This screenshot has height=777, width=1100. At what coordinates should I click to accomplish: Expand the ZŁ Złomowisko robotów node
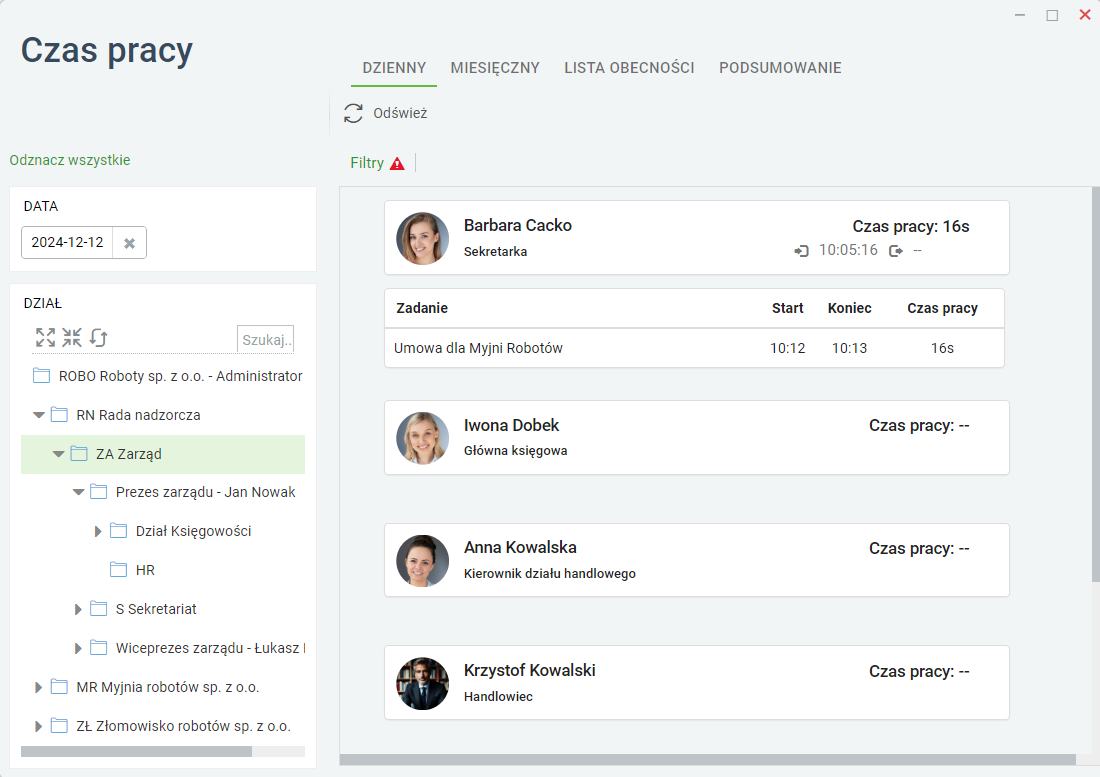(39, 727)
